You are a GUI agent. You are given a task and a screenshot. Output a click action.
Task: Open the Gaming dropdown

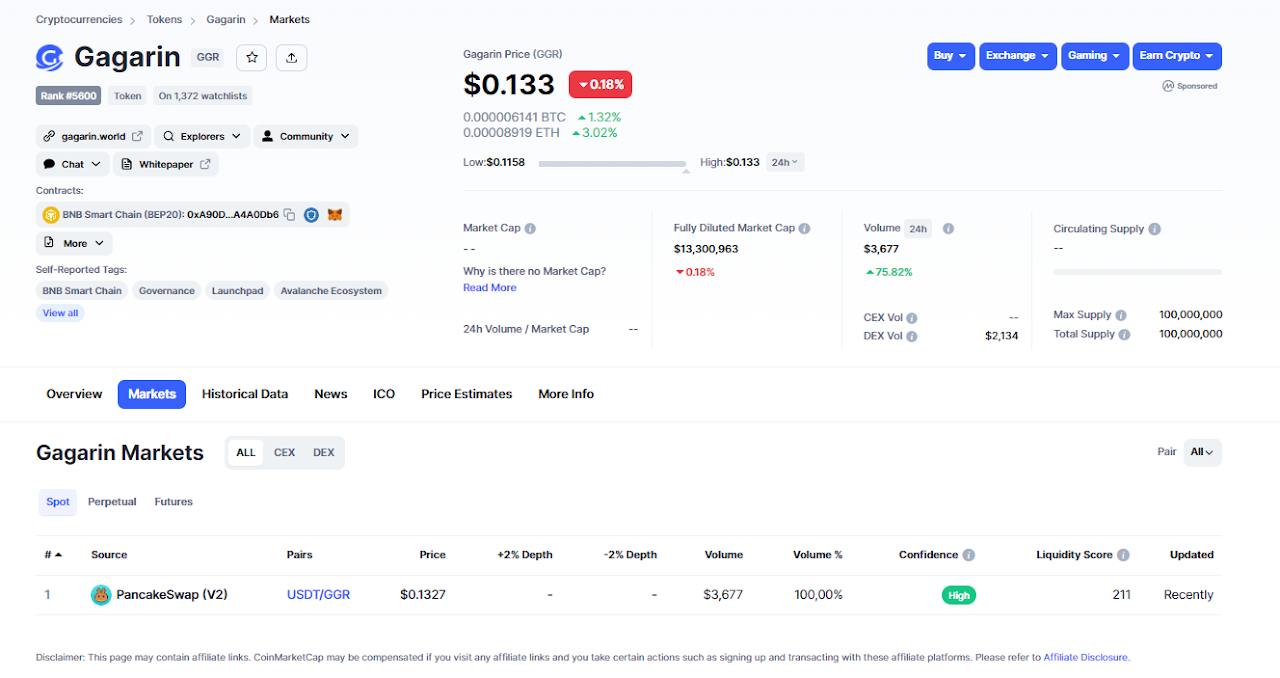[x=1095, y=56]
